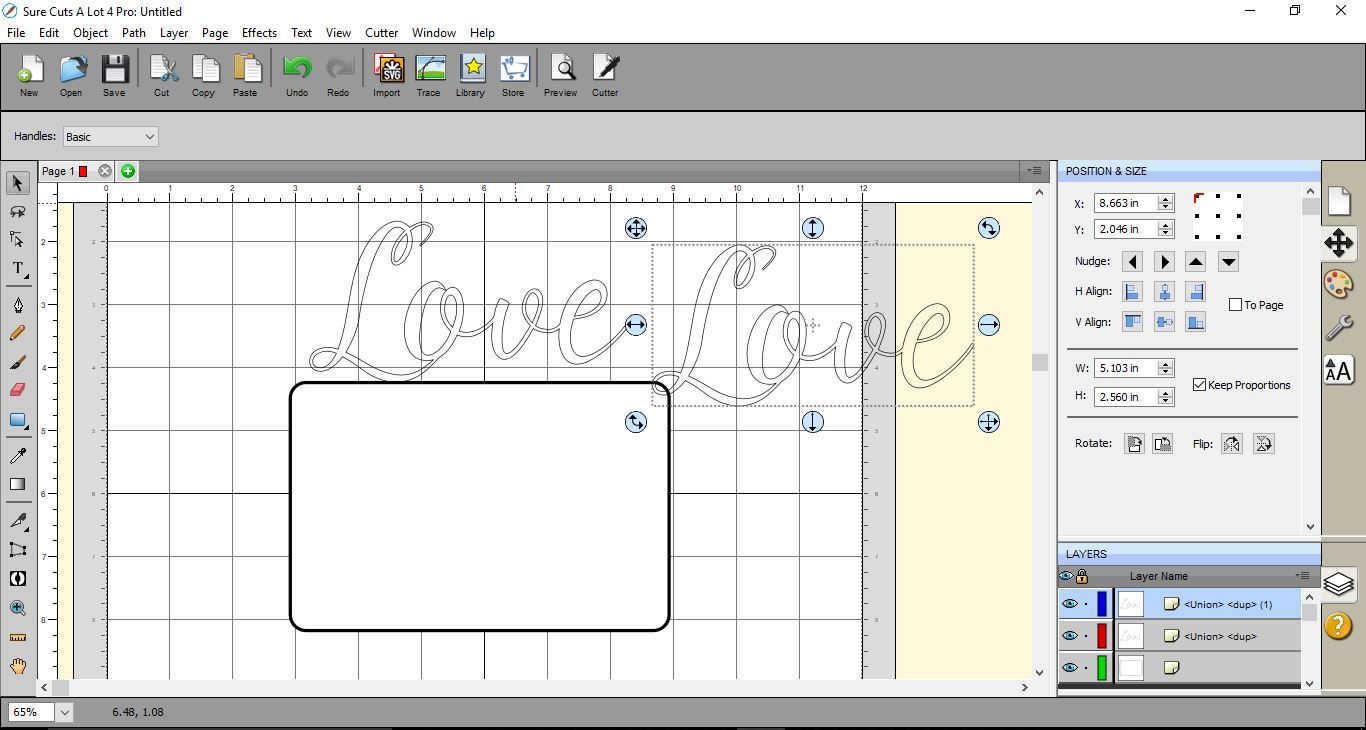Click the Redo toolbar icon
The width and height of the screenshot is (1366, 730).
coord(338,75)
